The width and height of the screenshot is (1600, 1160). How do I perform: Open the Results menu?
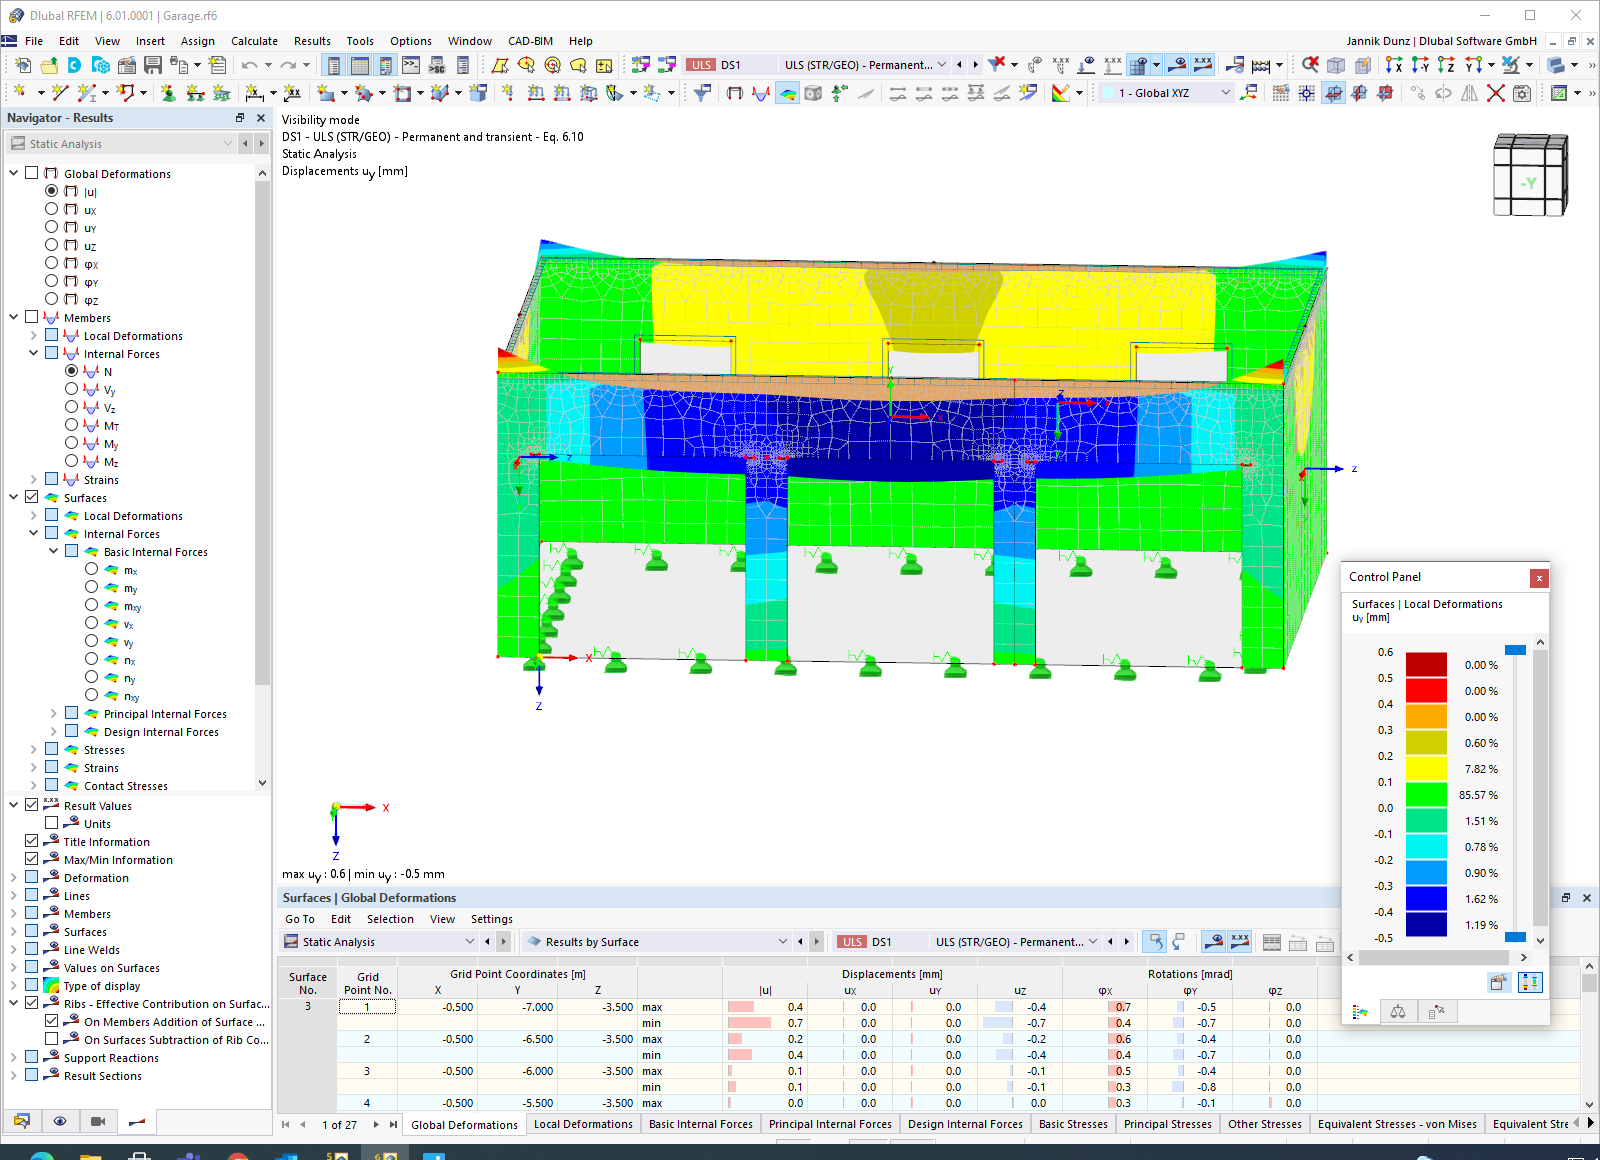(312, 41)
